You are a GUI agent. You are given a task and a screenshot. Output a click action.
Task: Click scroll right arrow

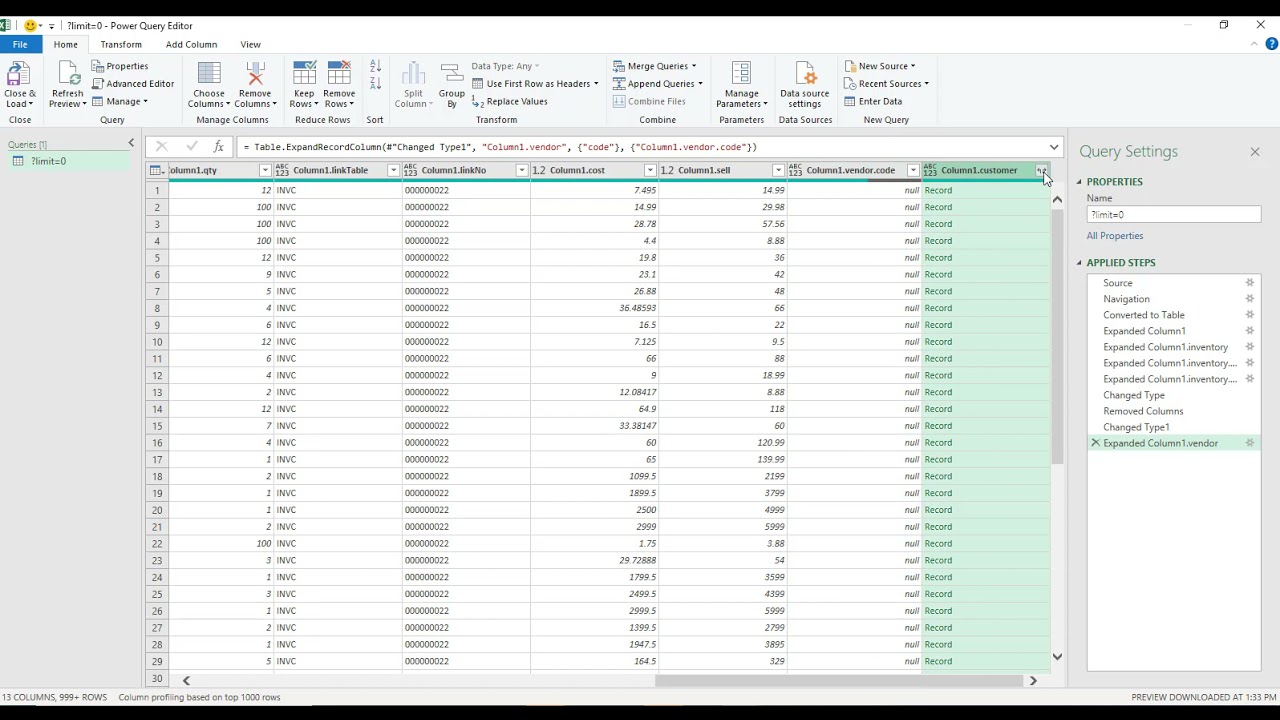click(1033, 681)
